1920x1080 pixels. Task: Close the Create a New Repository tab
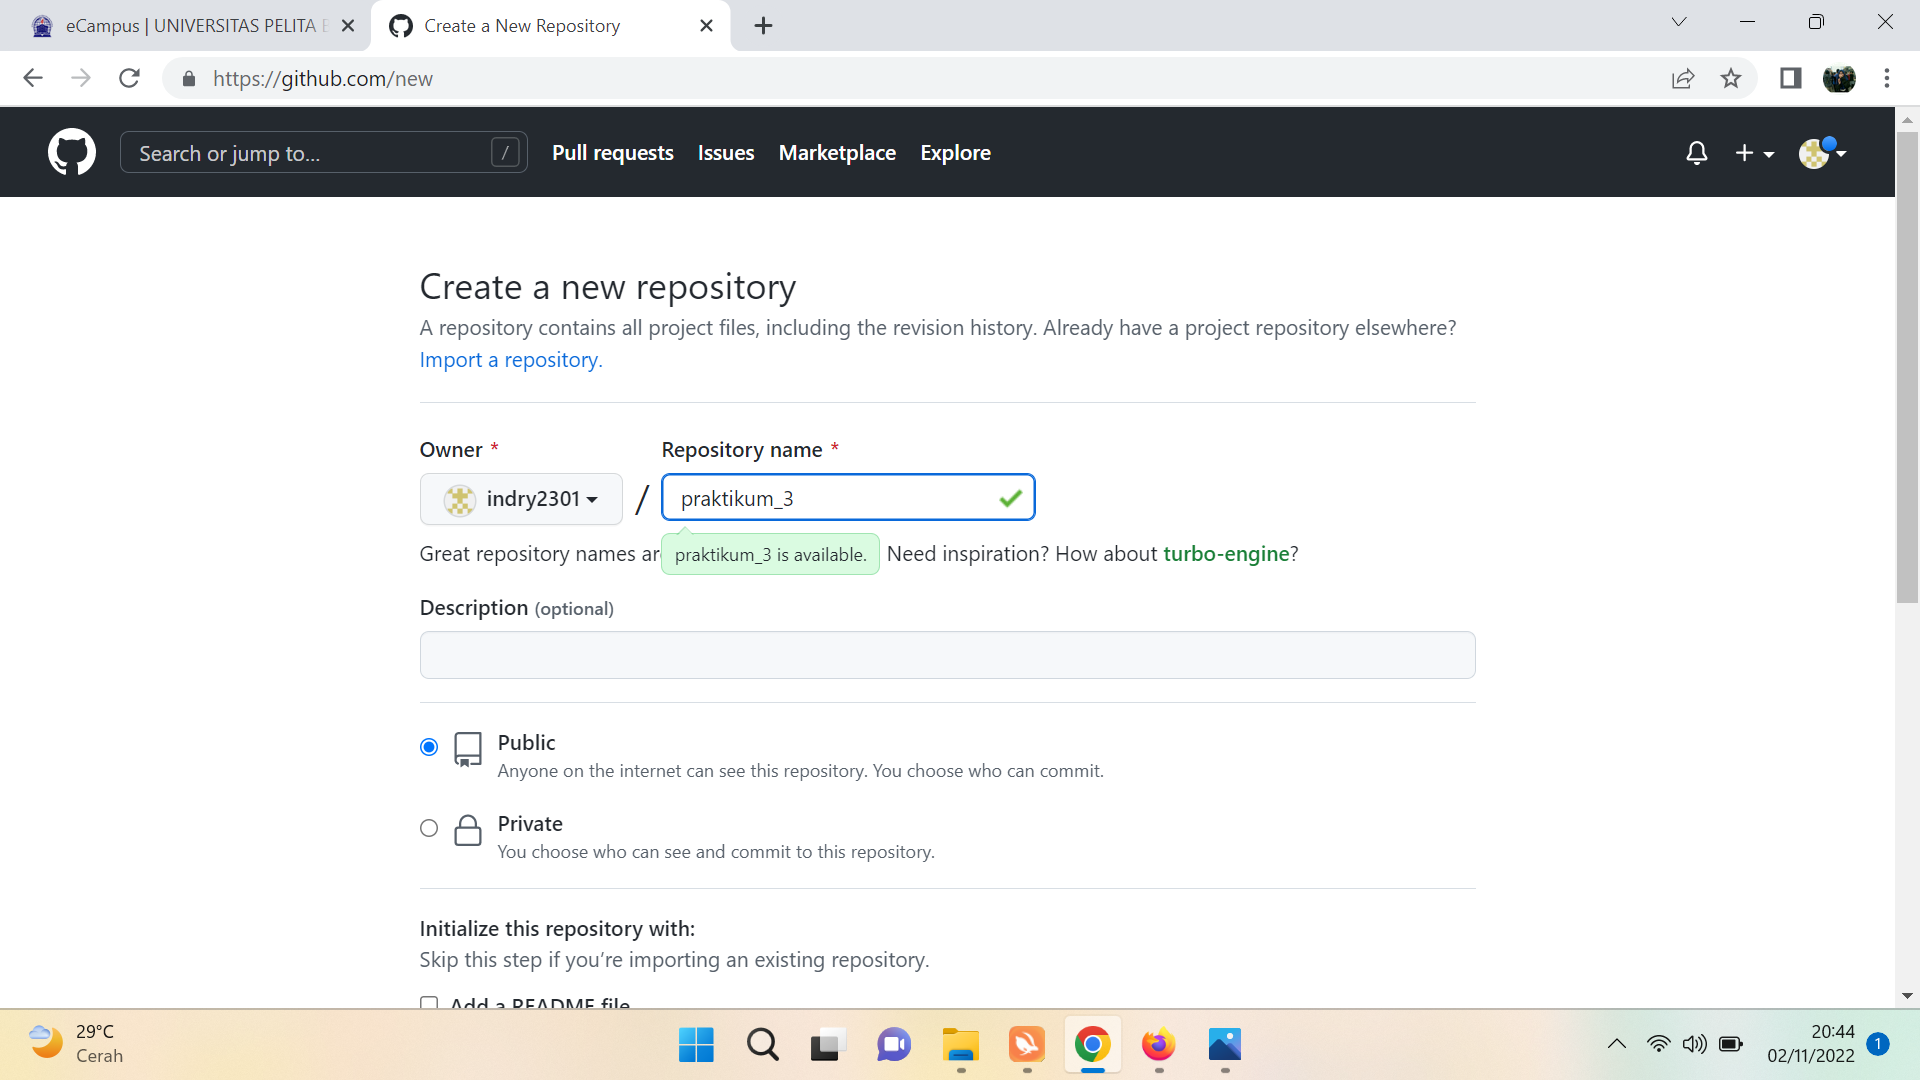pyautogui.click(x=706, y=26)
